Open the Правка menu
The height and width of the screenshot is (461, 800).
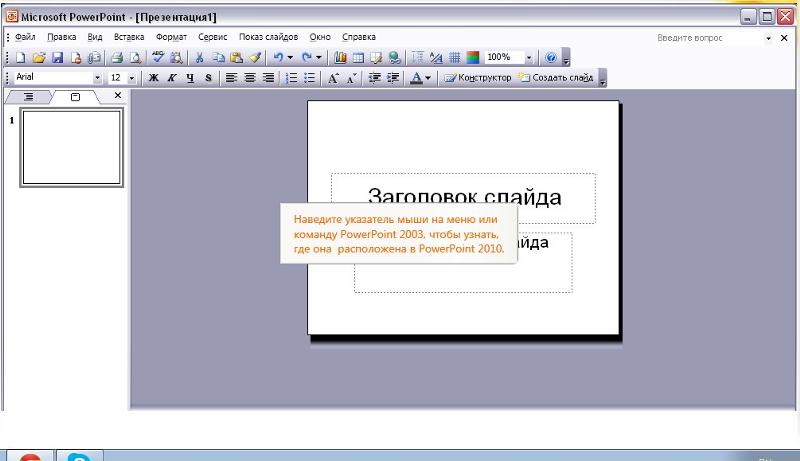pos(62,37)
